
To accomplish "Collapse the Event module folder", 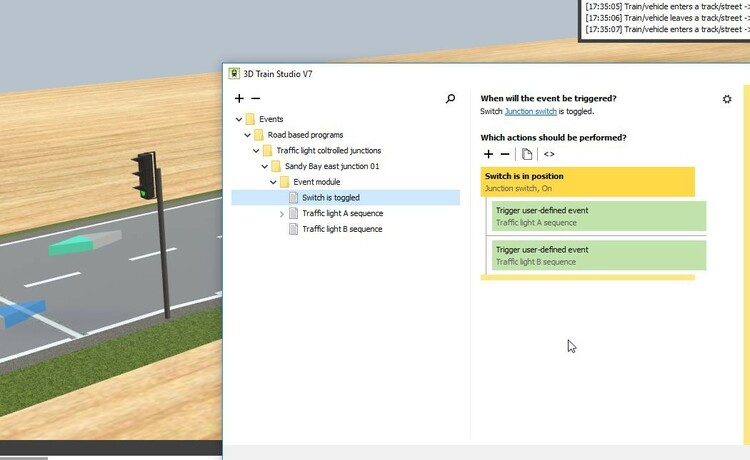I will click(x=273, y=182).
